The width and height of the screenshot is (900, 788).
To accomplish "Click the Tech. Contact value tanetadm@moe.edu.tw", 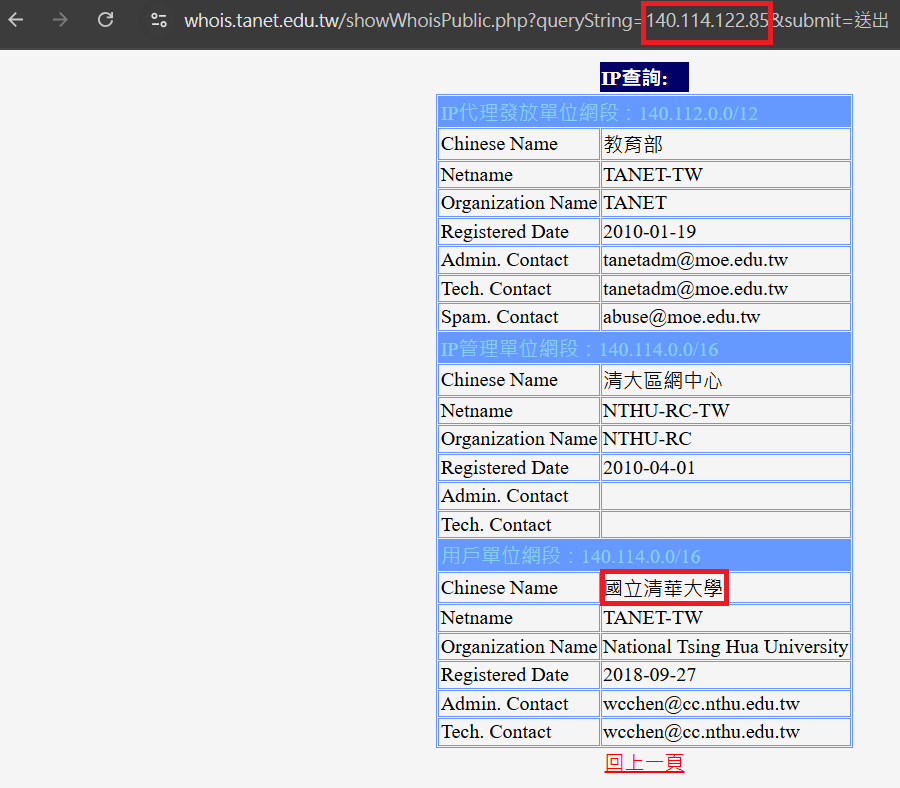I will point(726,289).
